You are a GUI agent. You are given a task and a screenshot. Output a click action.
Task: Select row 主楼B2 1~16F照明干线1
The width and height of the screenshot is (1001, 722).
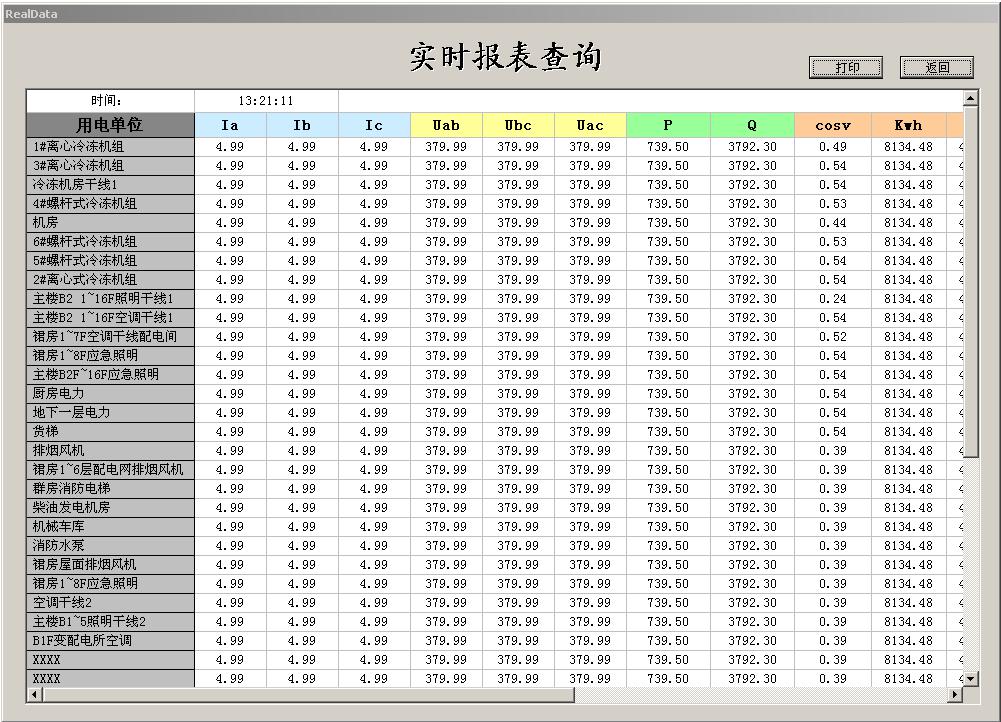pyautogui.click(x=110, y=299)
